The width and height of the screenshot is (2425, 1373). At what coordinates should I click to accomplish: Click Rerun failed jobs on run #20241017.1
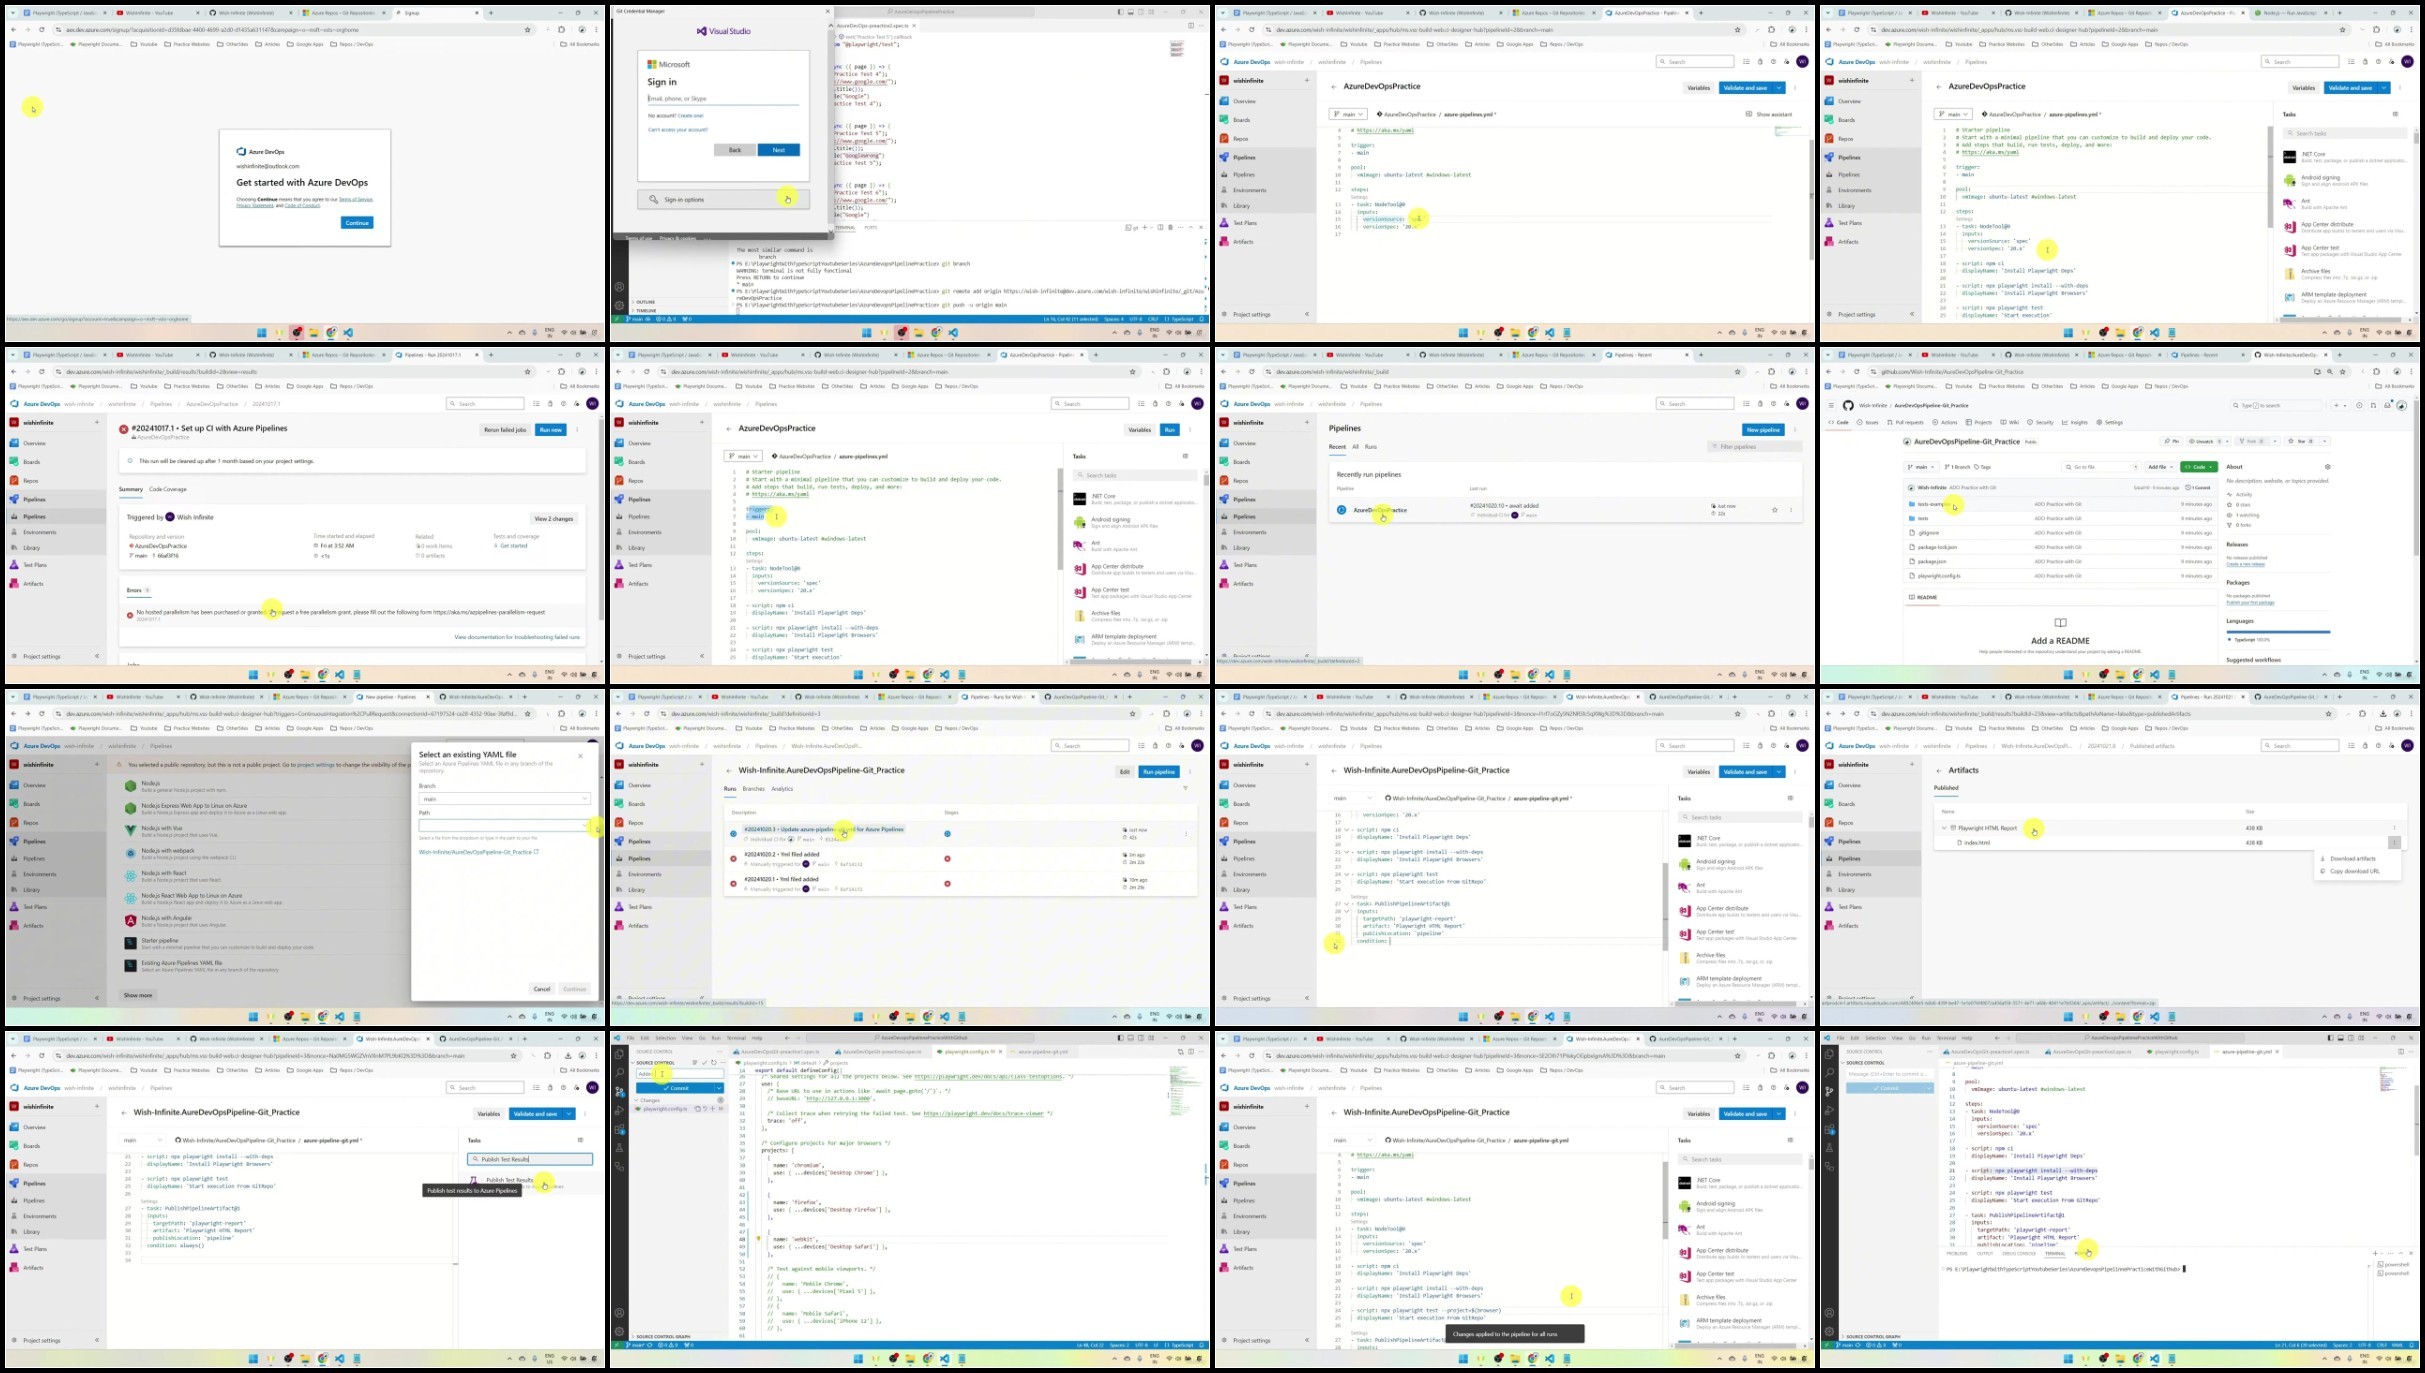[505, 430]
